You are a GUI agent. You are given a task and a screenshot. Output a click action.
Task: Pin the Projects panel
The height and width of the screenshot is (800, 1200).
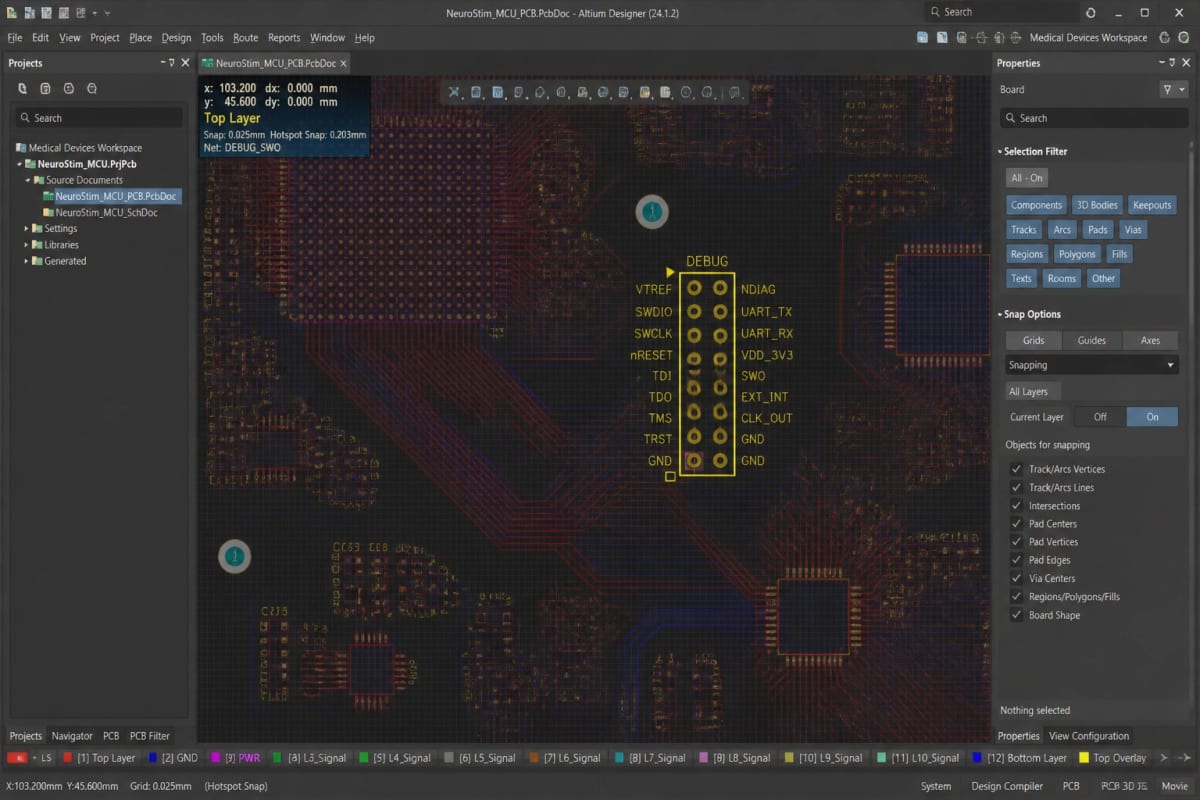point(172,63)
